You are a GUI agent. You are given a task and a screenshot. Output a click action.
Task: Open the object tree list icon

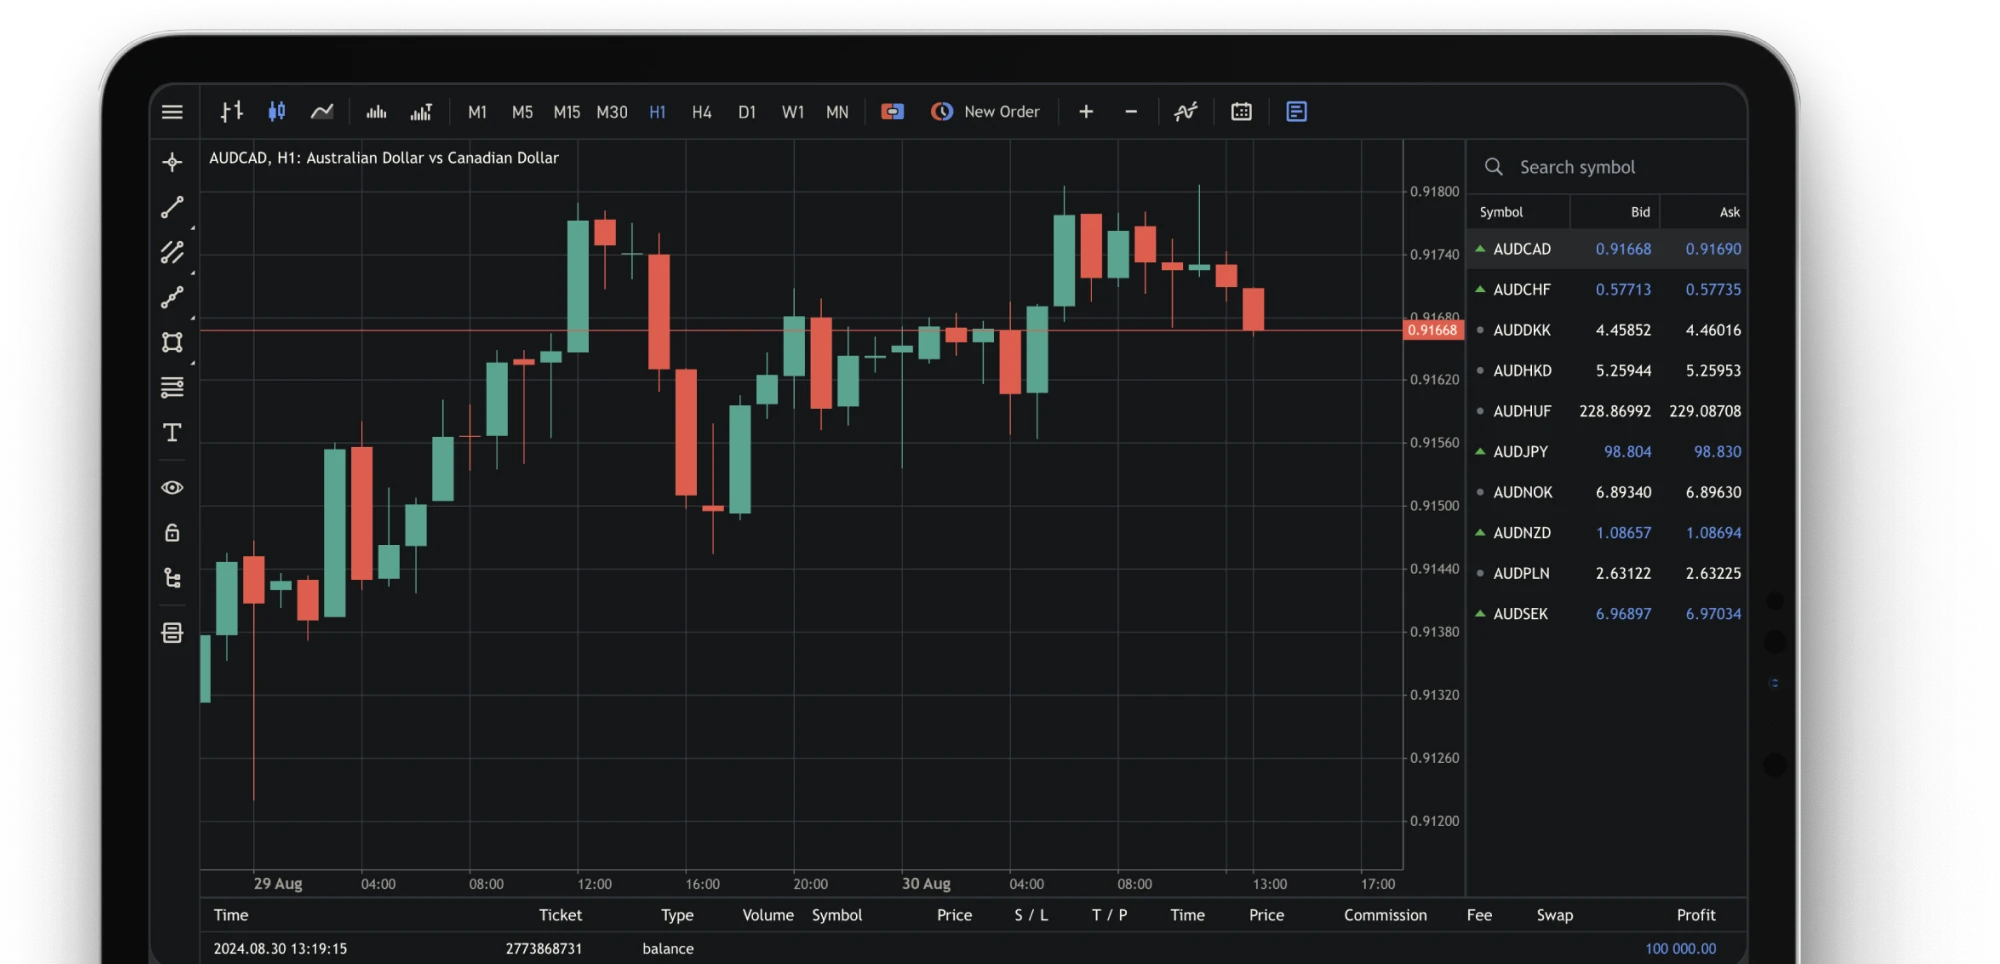coord(172,577)
